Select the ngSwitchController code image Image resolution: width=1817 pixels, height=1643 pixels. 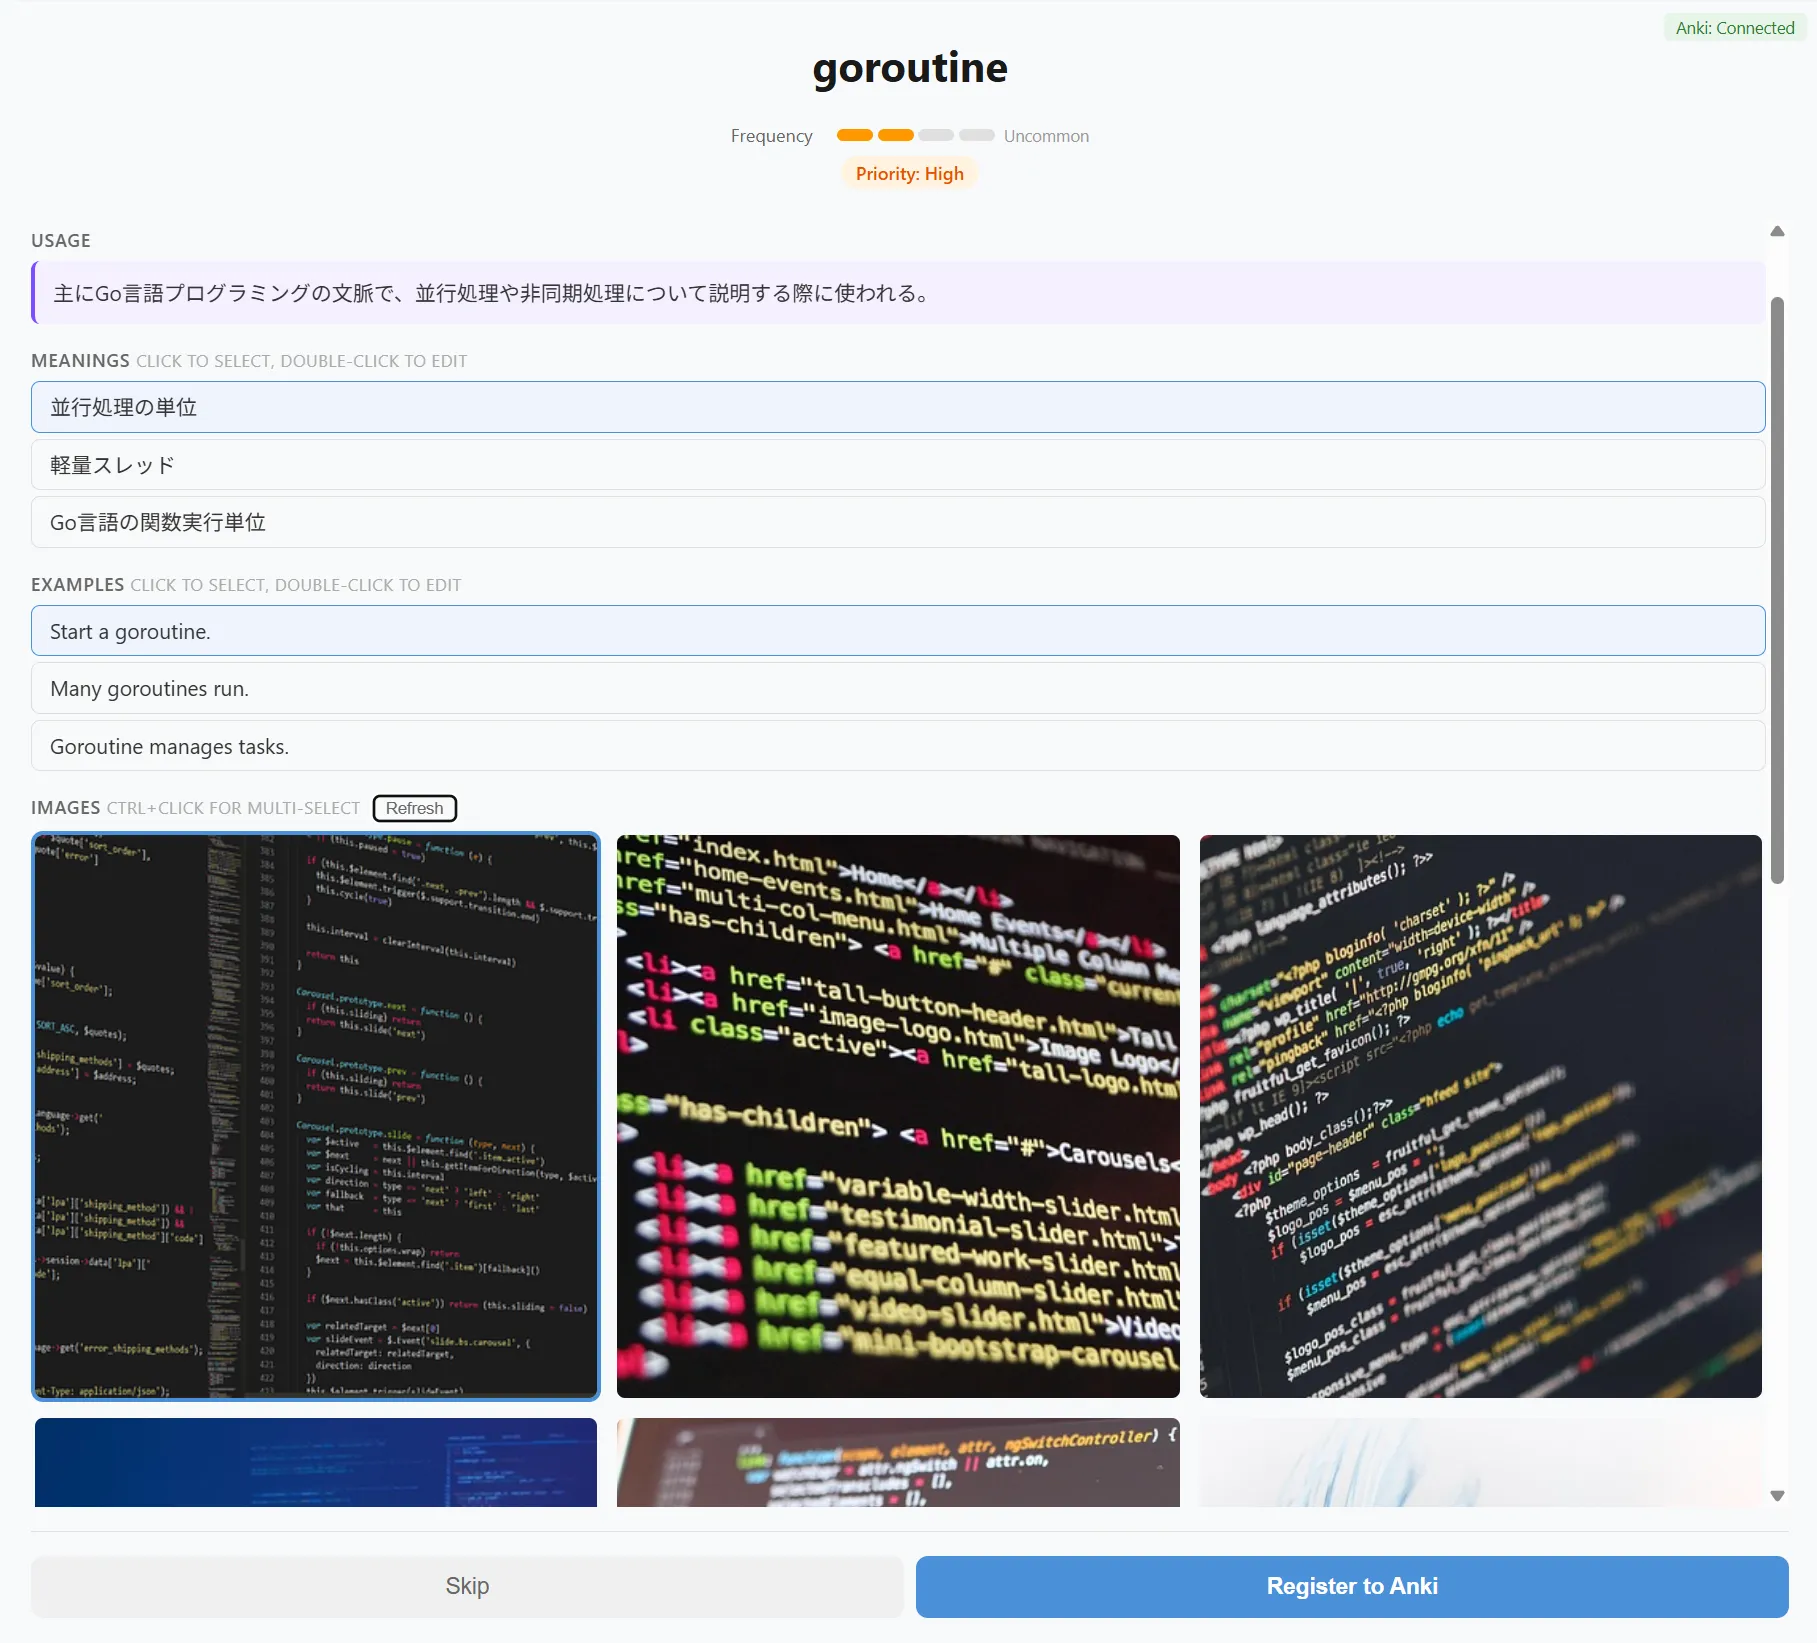(898, 1462)
